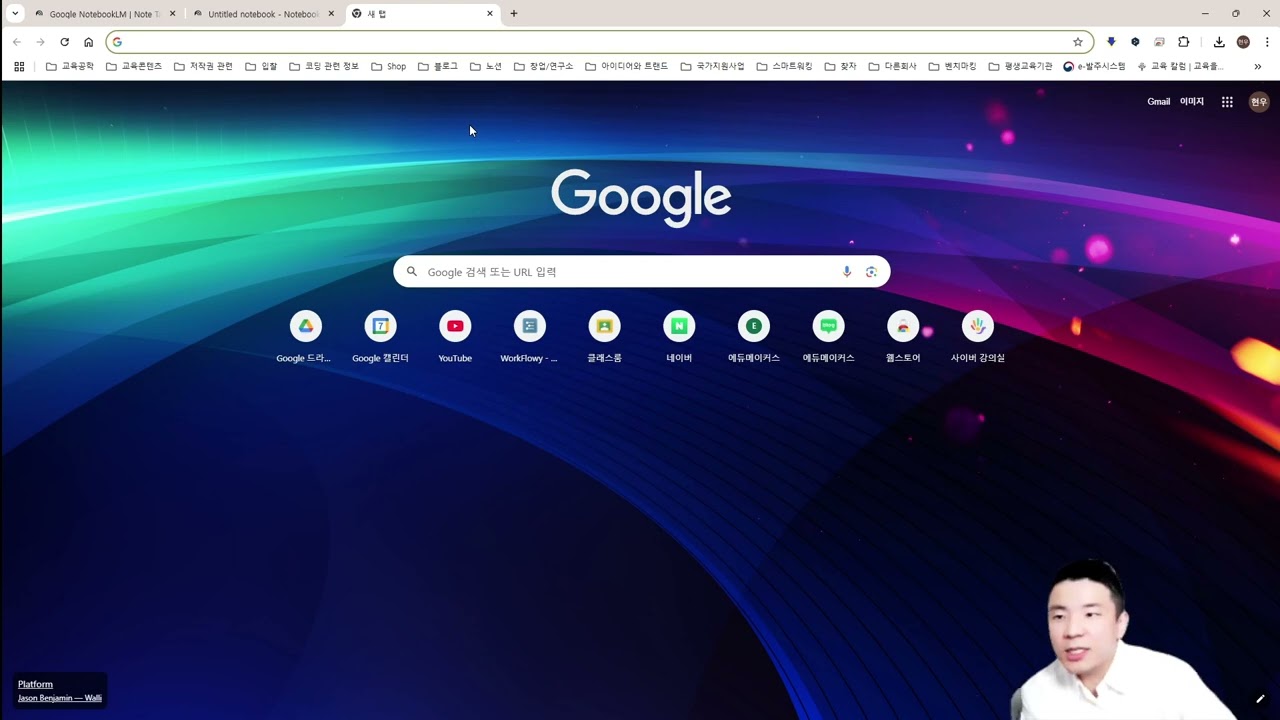
Task: Close the Google NotebookLM tab
Action: 172,14
